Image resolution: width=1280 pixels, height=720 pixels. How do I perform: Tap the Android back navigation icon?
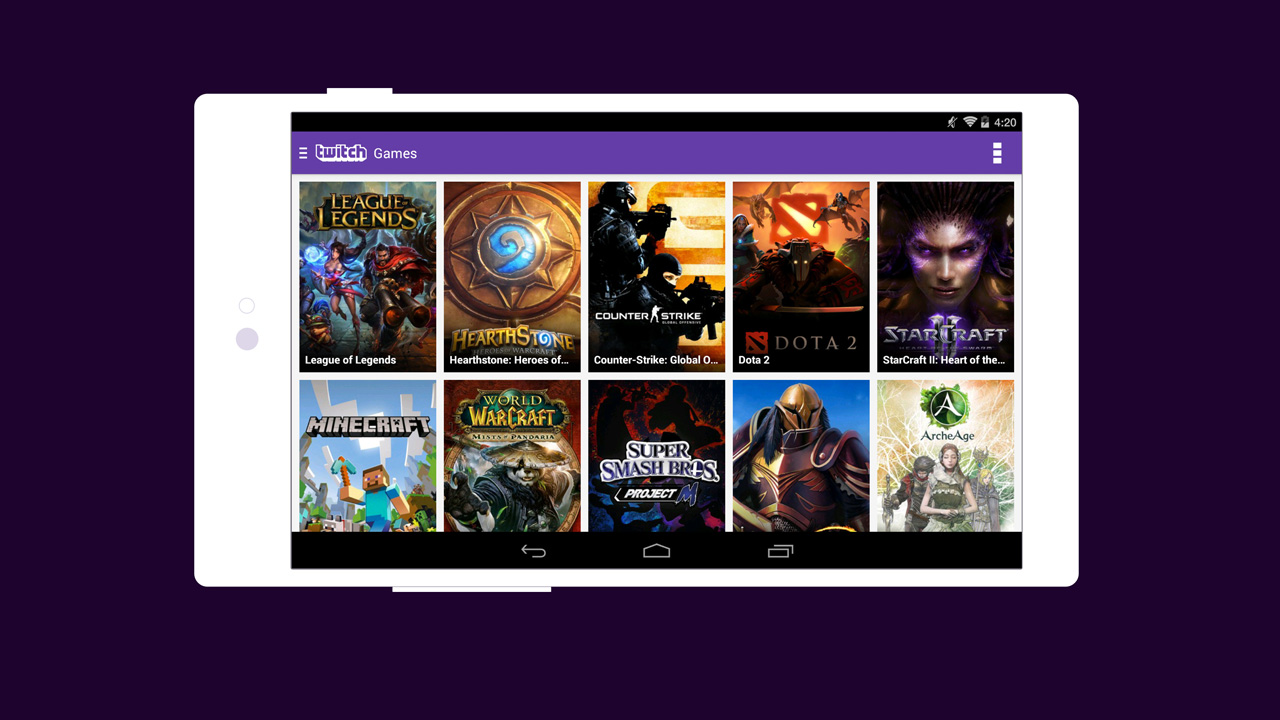533,550
